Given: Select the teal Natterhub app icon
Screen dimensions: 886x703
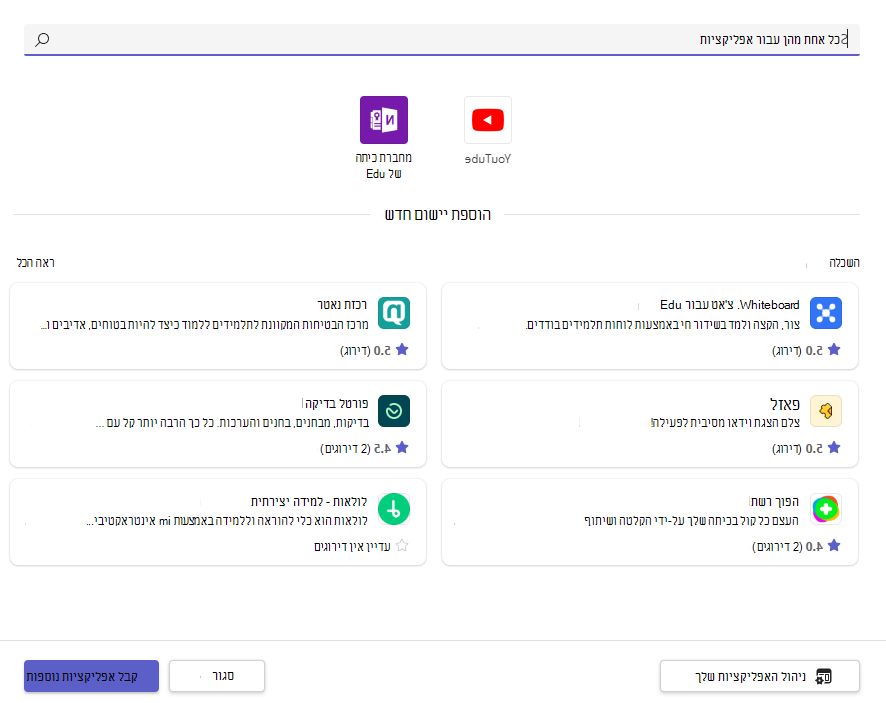Looking at the screenshot, I should (x=394, y=313).
